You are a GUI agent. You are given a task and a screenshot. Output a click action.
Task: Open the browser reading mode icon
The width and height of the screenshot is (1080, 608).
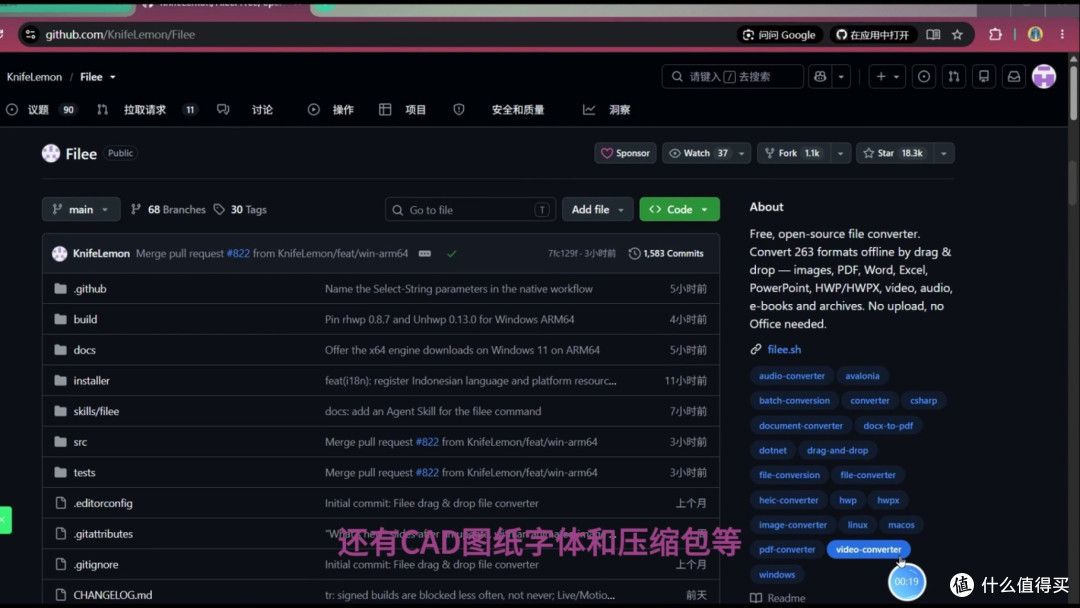coord(933,34)
